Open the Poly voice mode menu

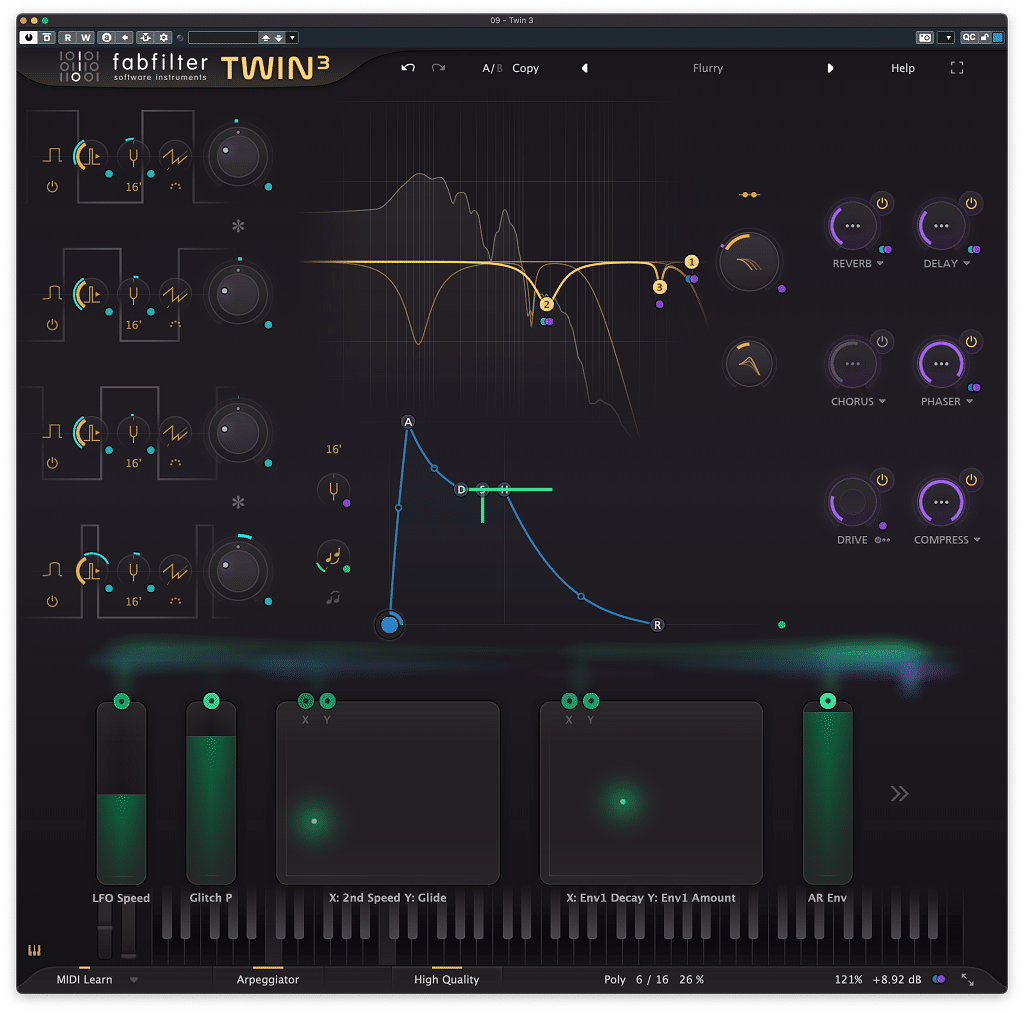[615, 980]
